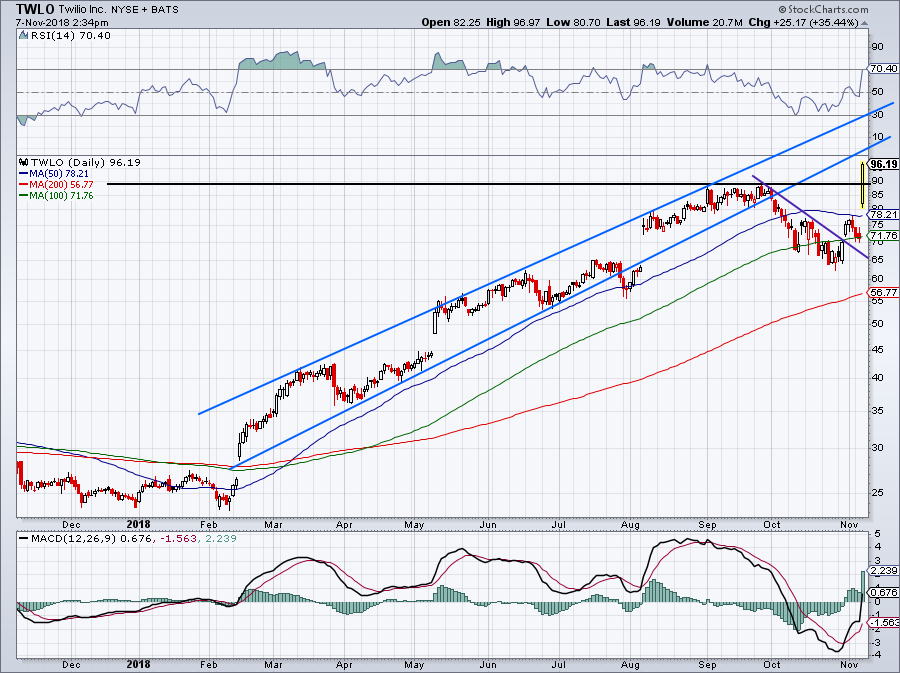
Task: Open the StockCharts.com copyright link
Action: tap(824, 9)
